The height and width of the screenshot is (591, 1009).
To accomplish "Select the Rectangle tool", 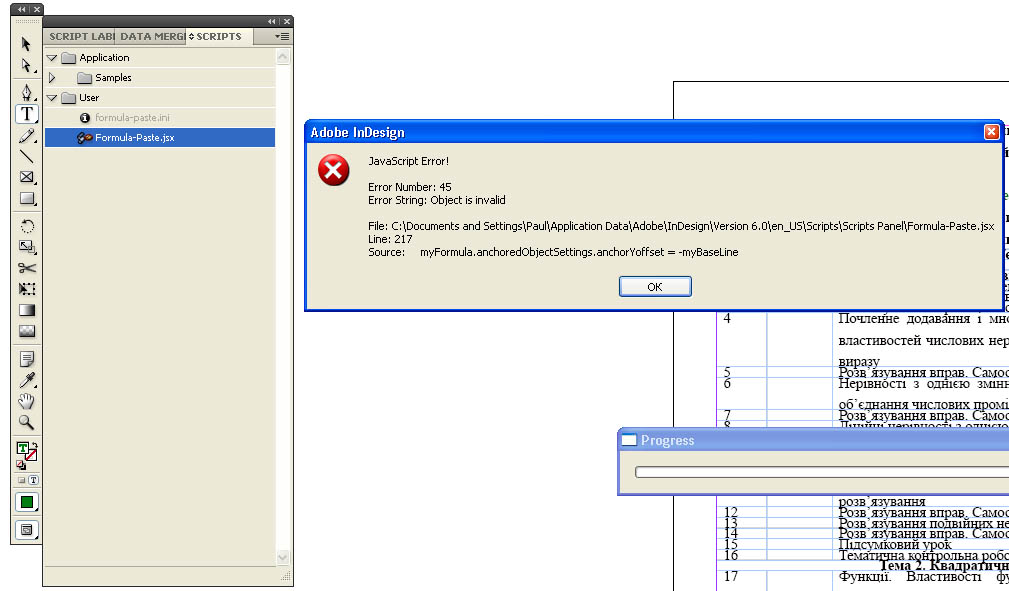I will (26, 198).
